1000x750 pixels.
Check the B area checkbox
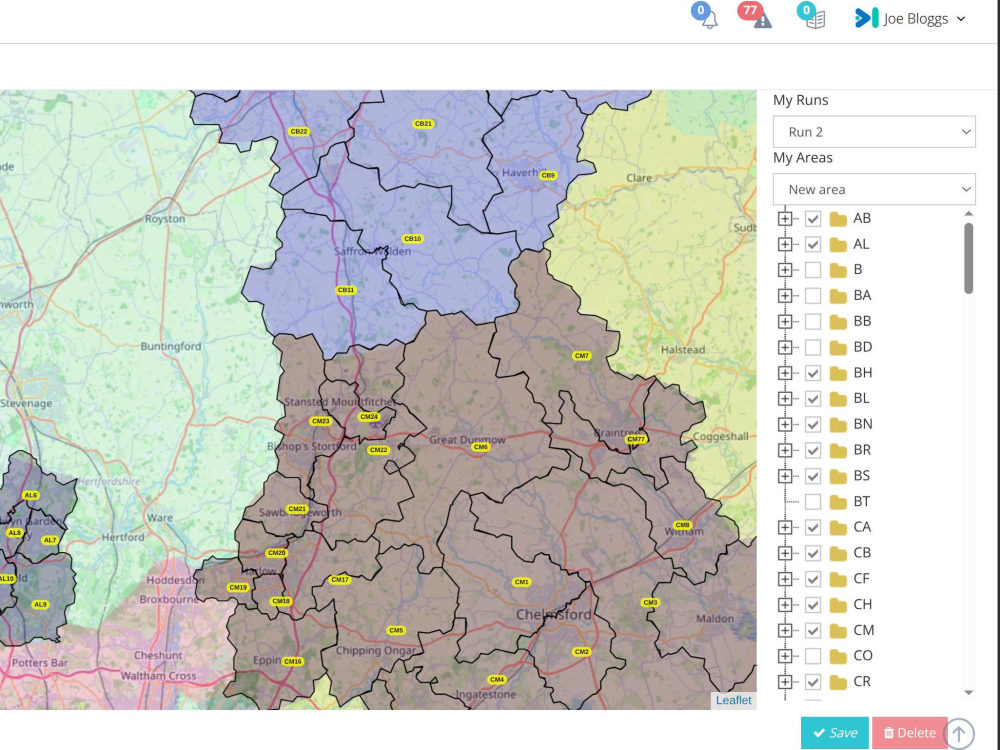coord(812,270)
